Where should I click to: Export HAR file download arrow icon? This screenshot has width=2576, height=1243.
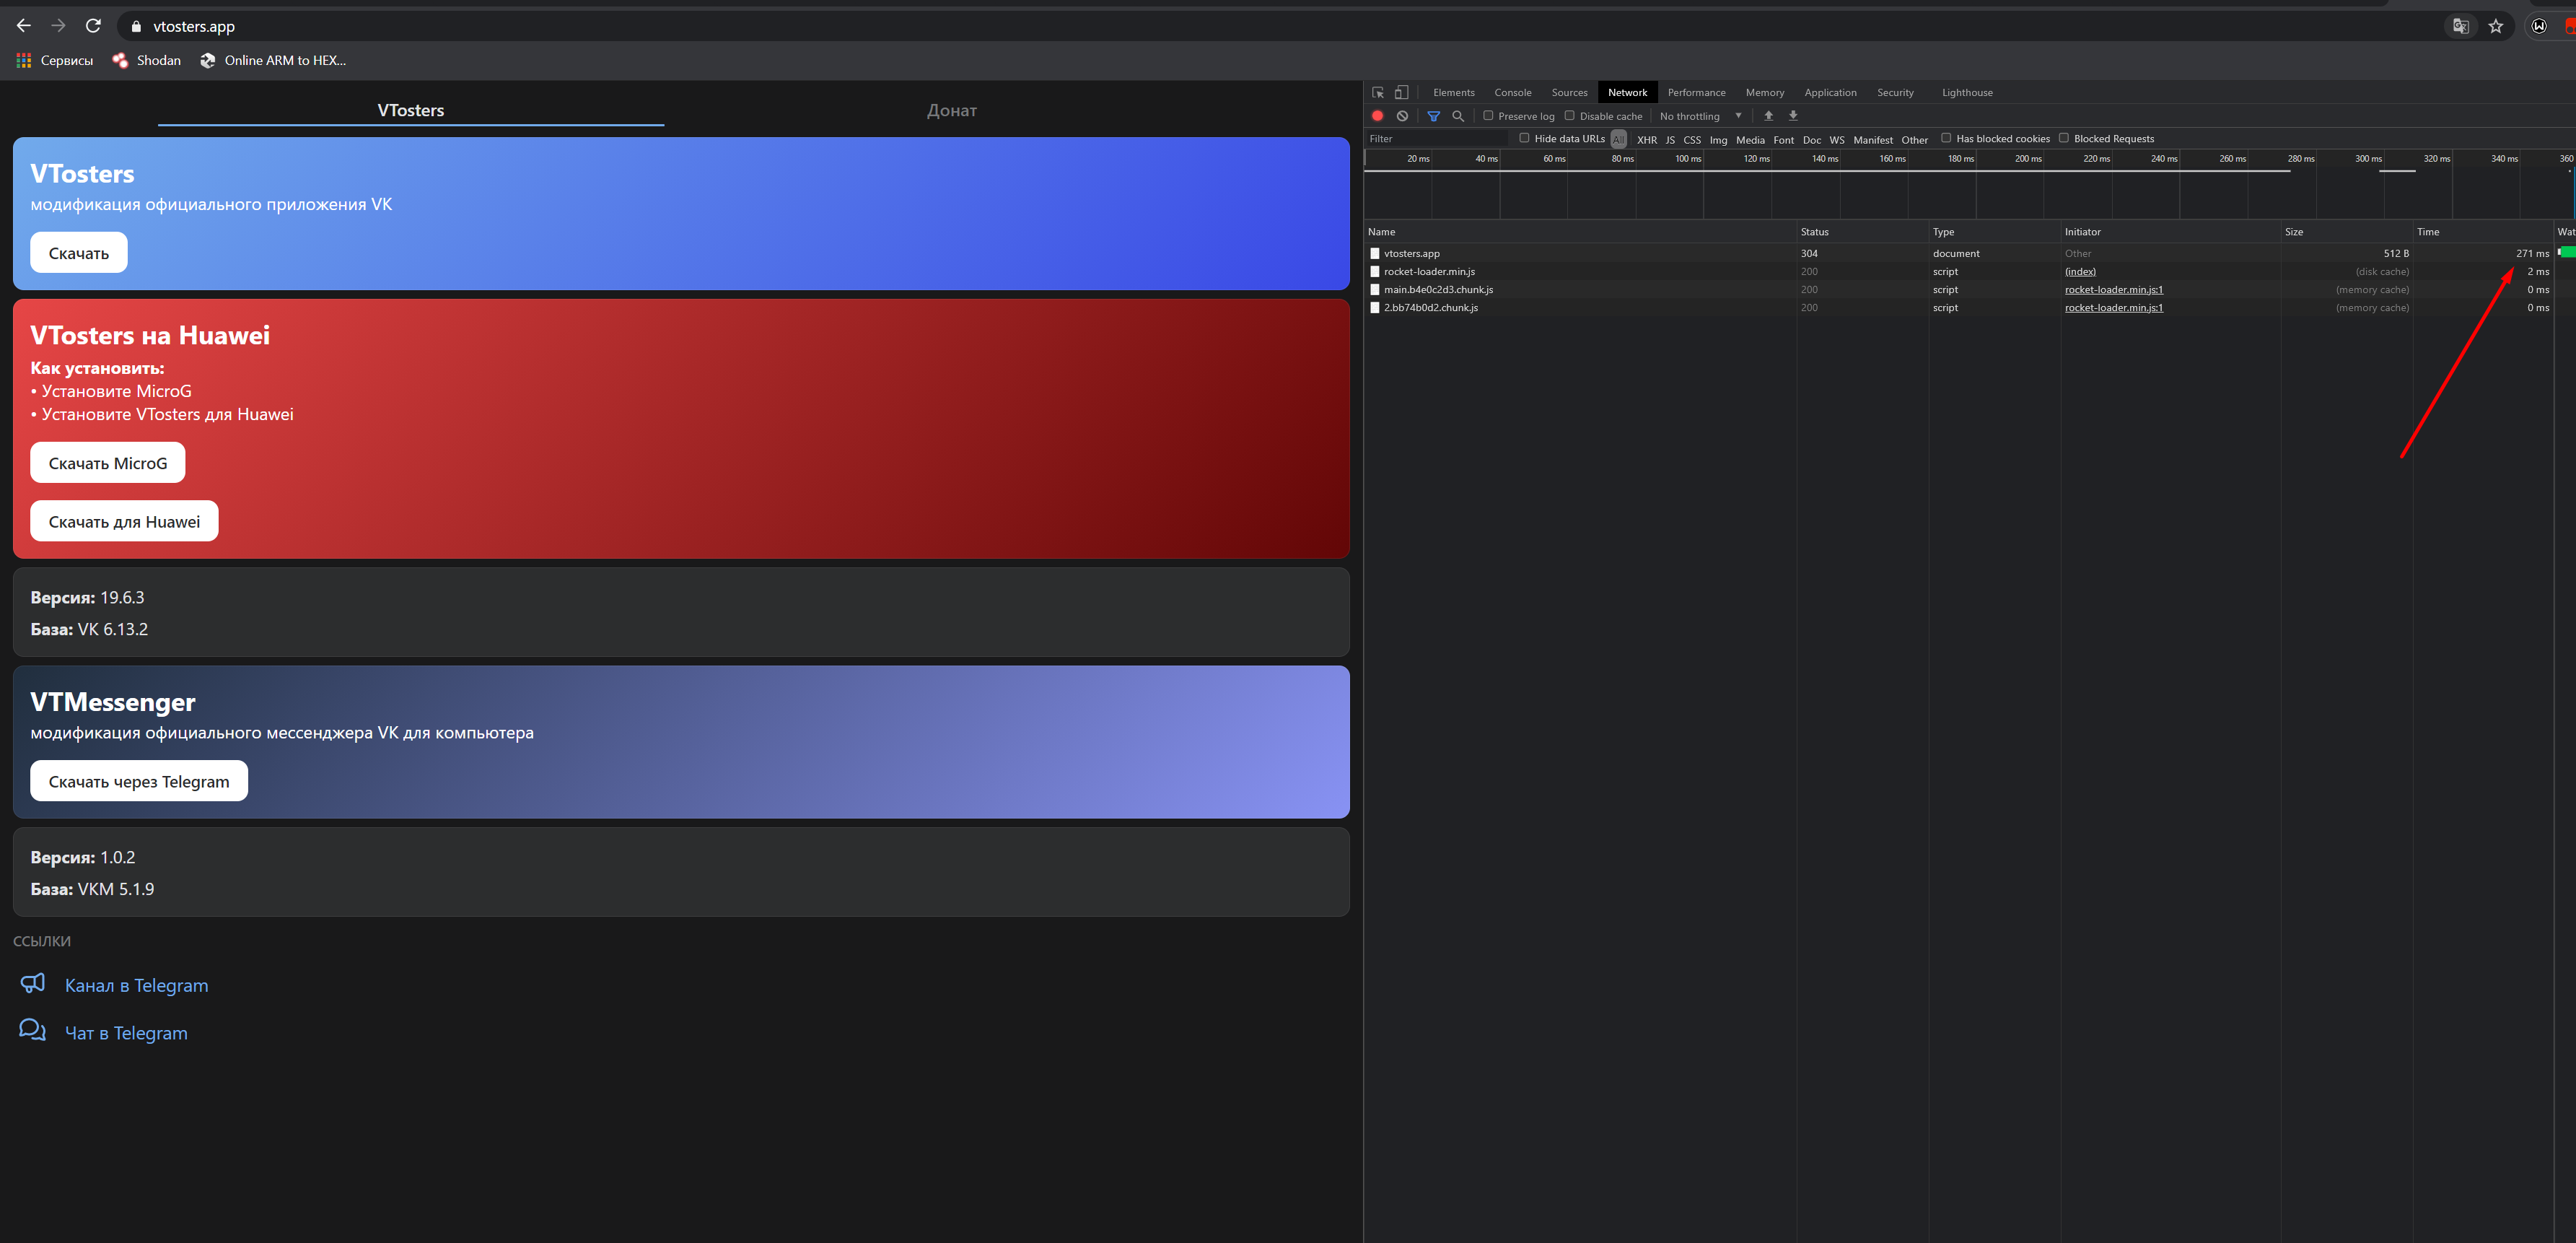point(1793,116)
